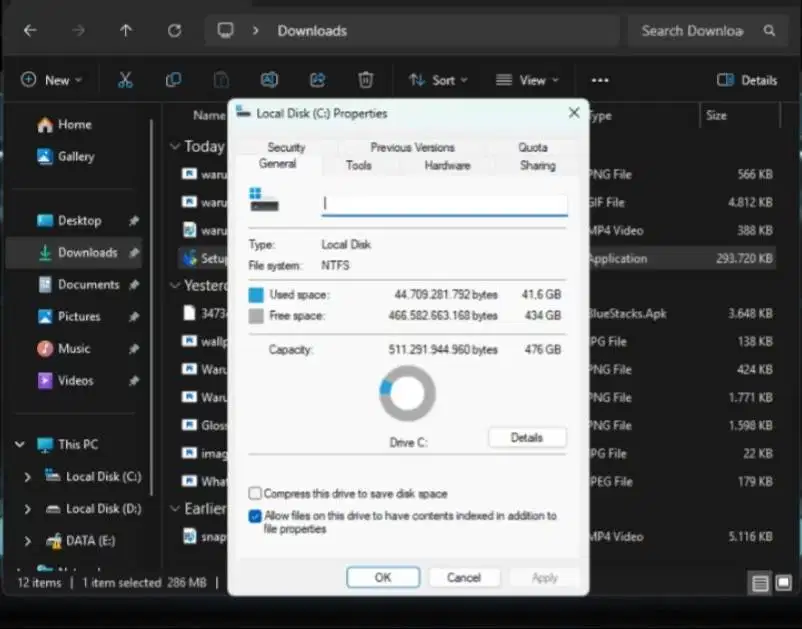Image resolution: width=802 pixels, height=629 pixels.
Task: Click the OK button
Action: click(x=383, y=577)
